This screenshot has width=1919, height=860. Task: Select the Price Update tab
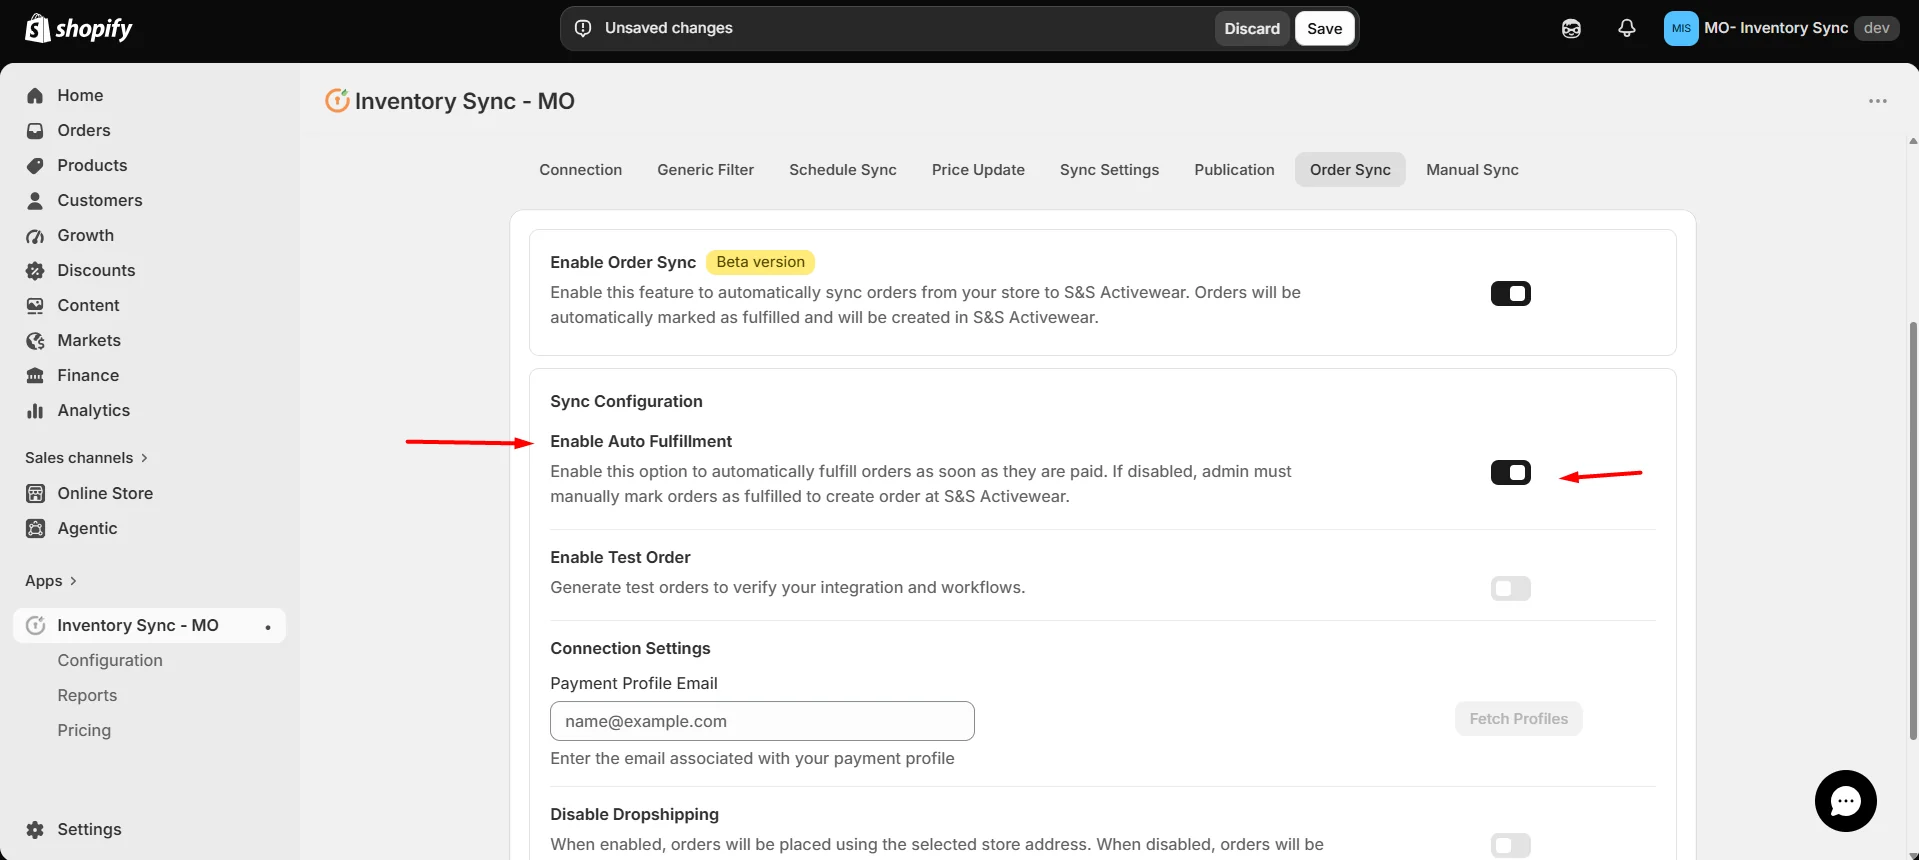(x=978, y=170)
